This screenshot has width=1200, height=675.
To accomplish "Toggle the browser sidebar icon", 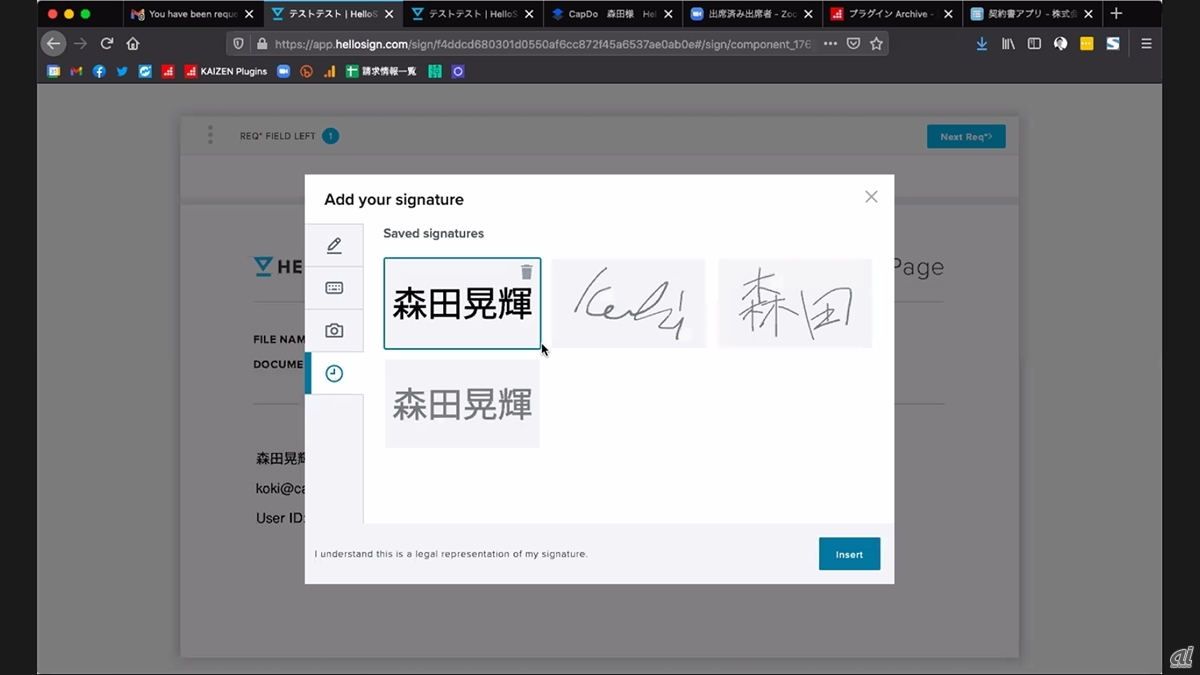I will 1034,44.
